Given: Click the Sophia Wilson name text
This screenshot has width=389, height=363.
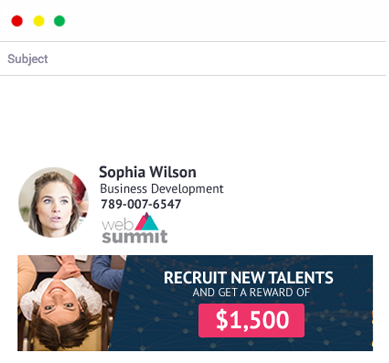Looking at the screenshot, I should pos(148,172).
